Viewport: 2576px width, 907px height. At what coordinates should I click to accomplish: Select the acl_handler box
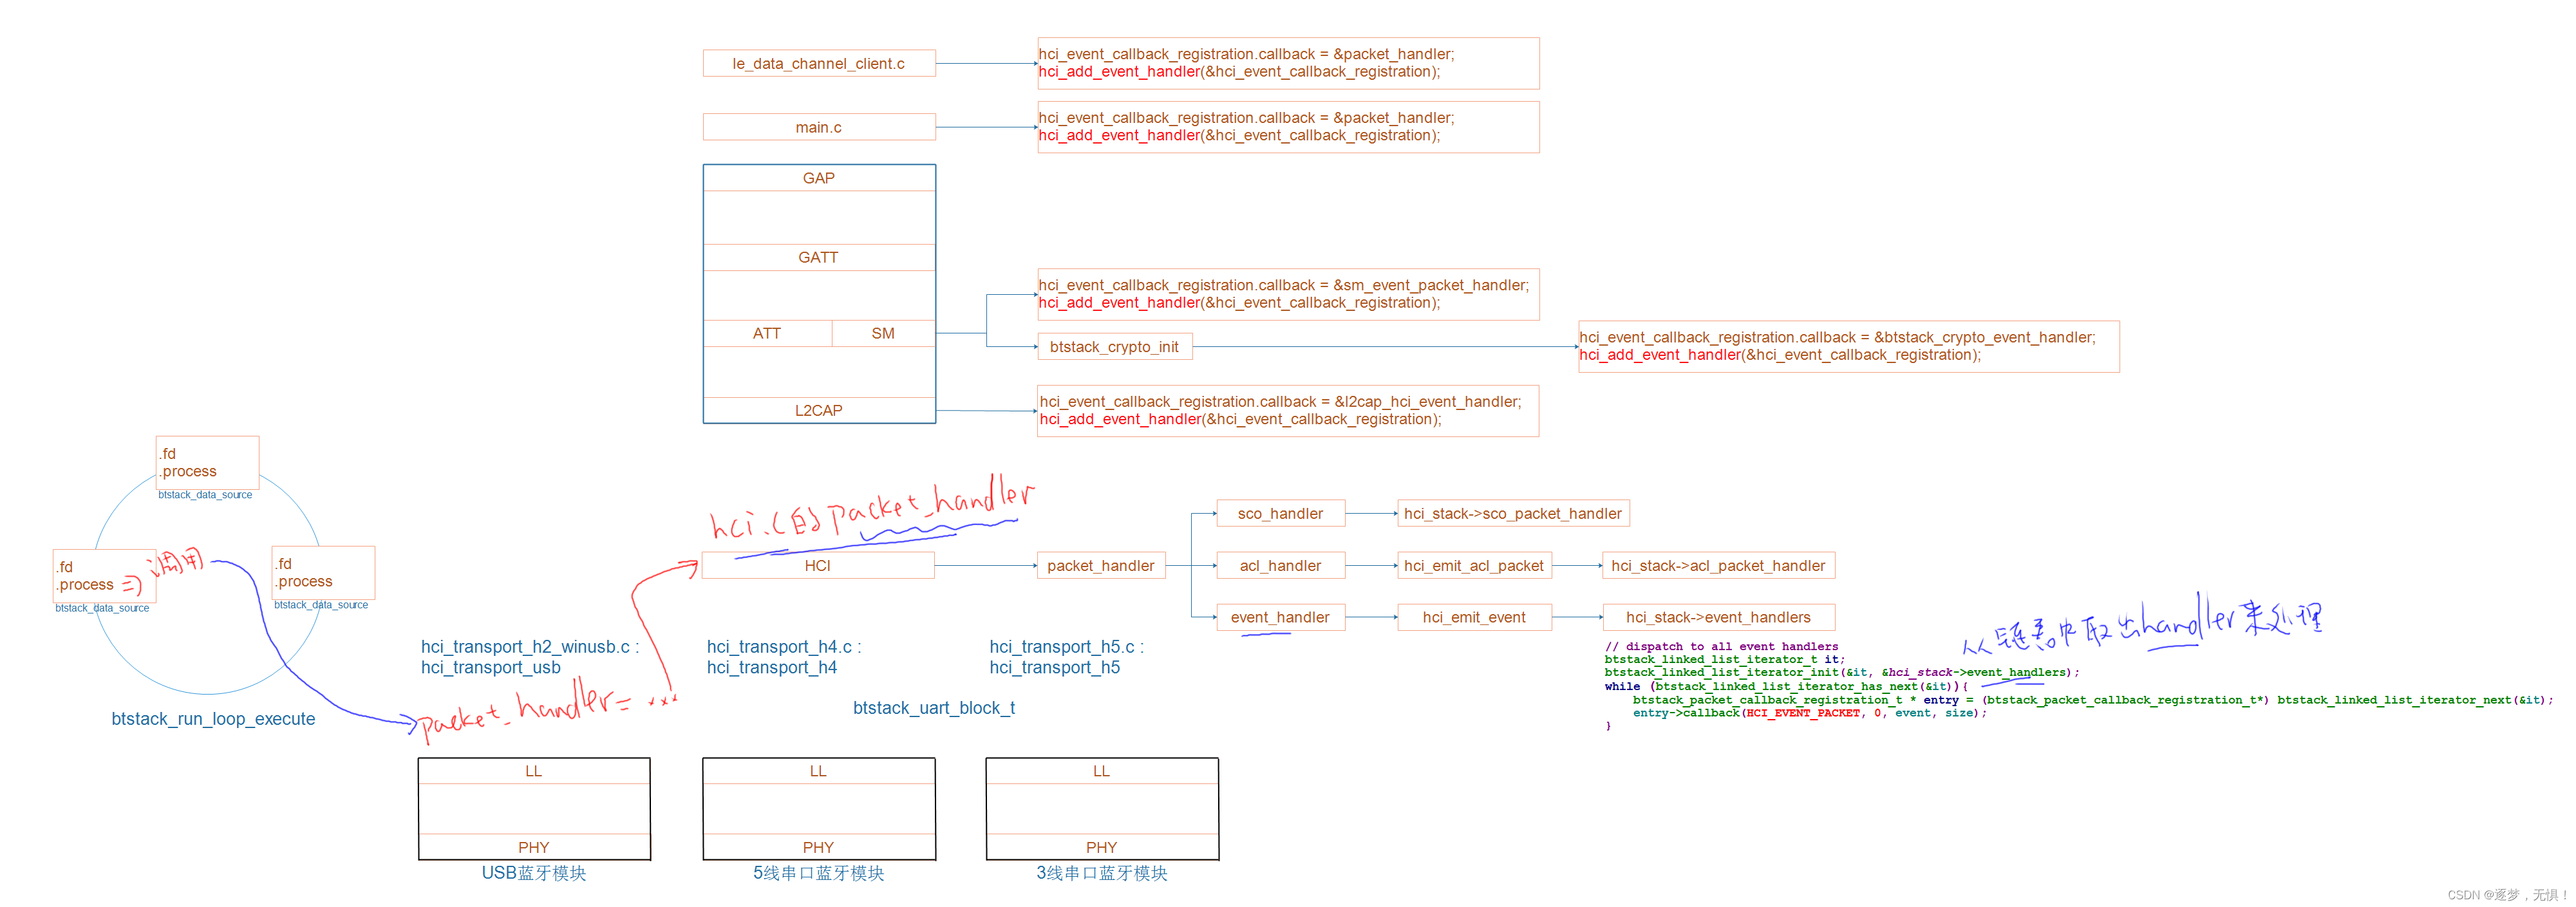1281,565
